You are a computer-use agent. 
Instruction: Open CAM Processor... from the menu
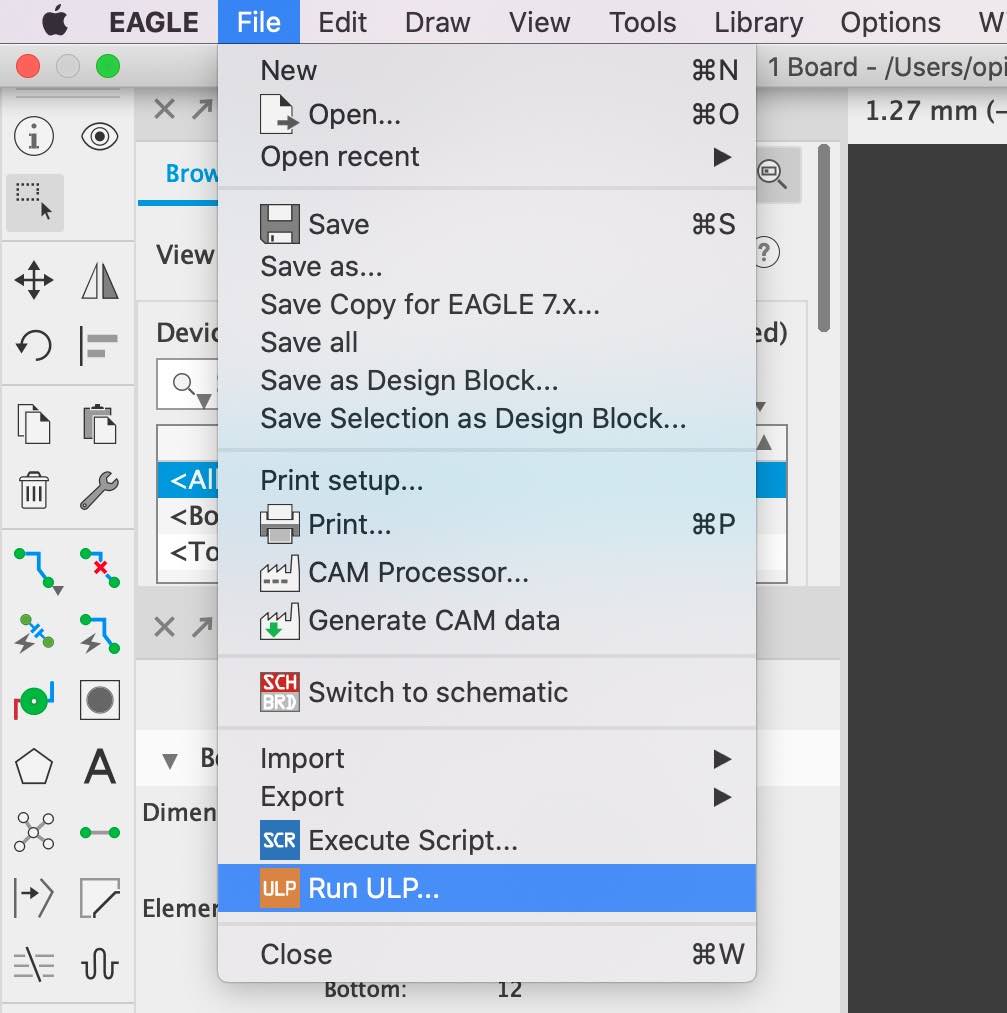[486, 573]
